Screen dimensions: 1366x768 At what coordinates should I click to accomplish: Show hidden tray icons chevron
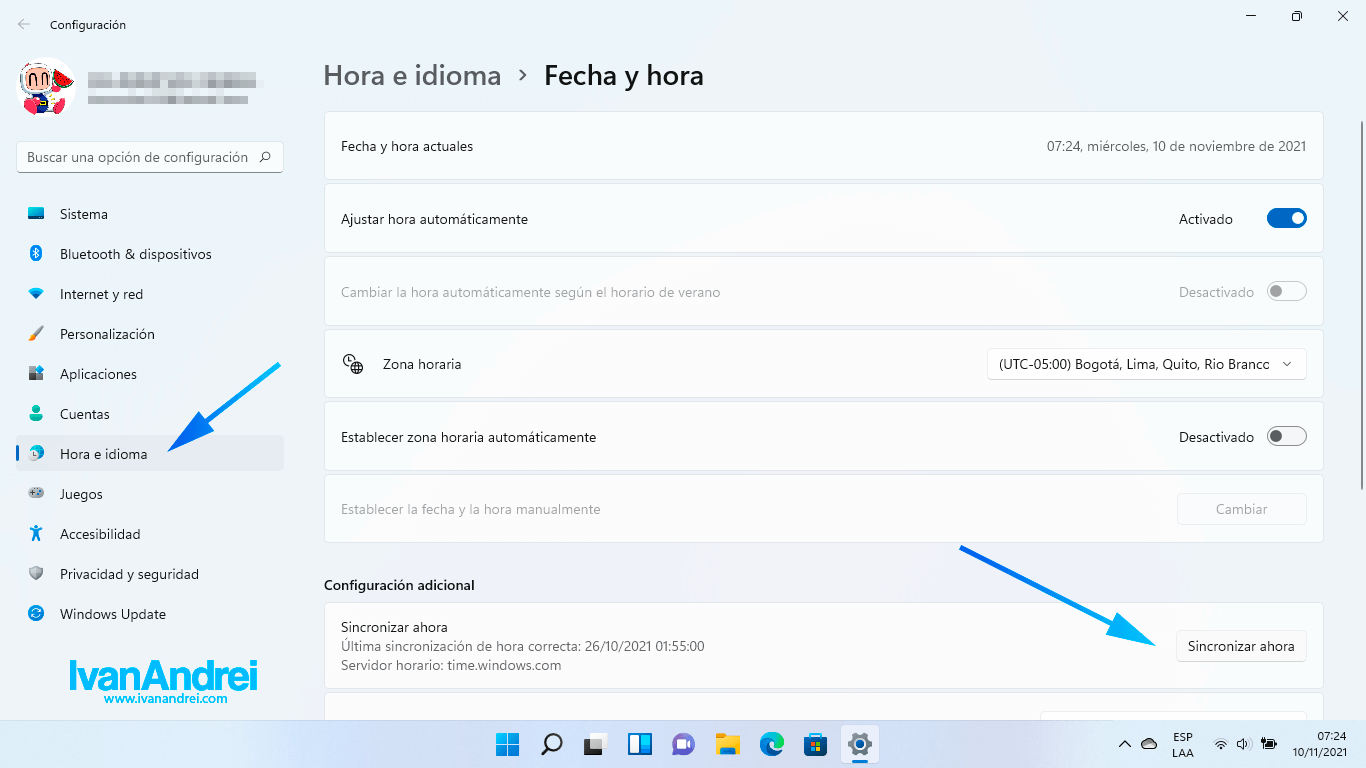coord(1125,744)
